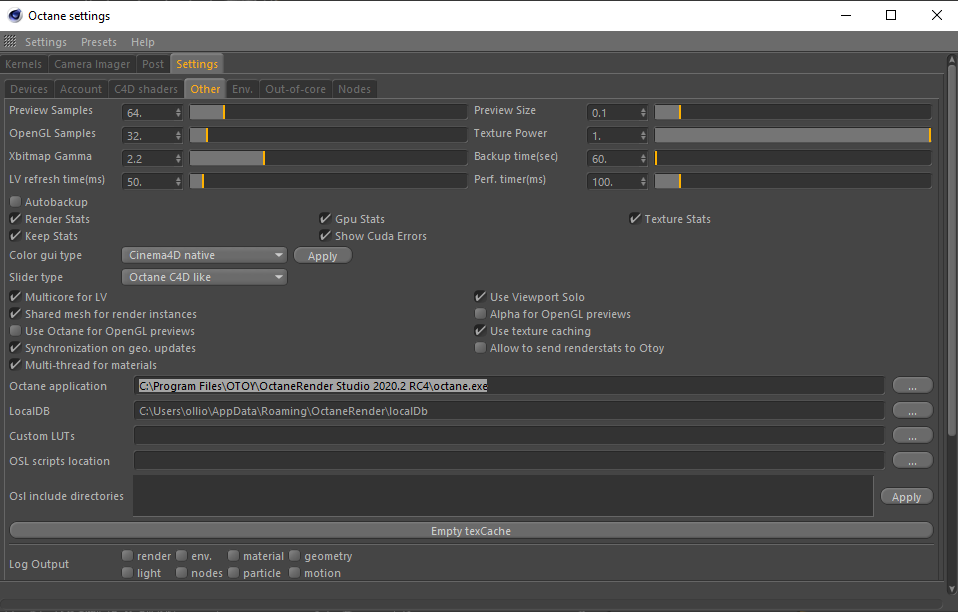Open the Out-of-core sub-tab
This screenshot has width=958, height=612.
click(x=296, y=89)
